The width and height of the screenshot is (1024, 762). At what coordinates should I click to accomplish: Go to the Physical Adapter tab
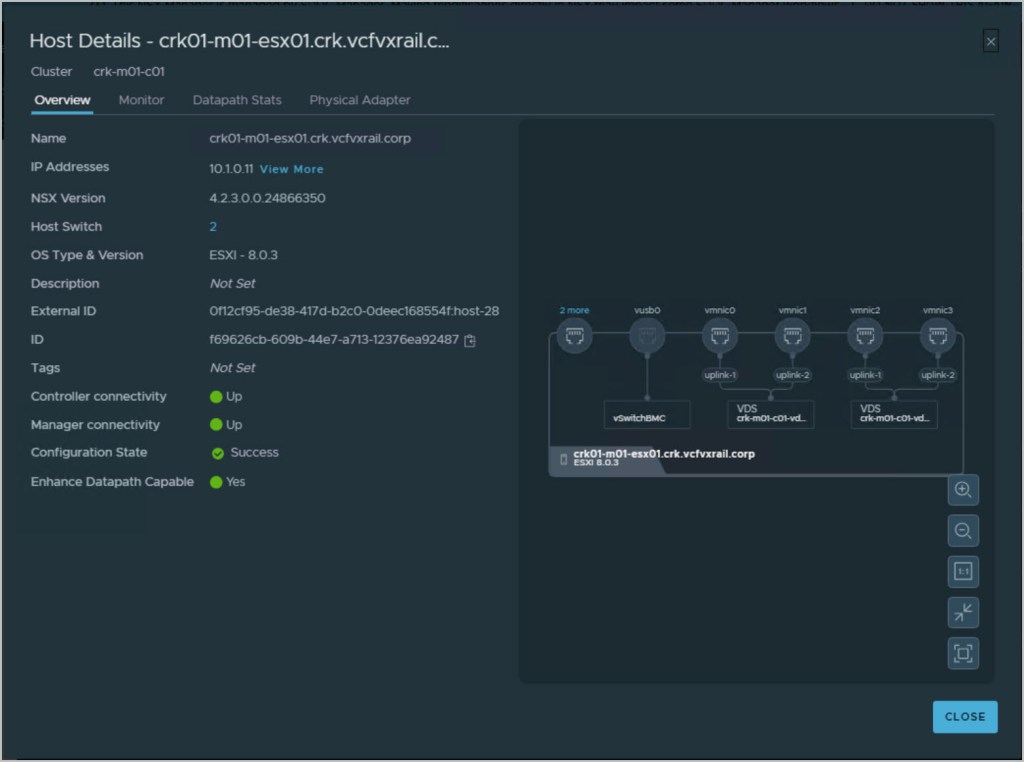tap(360, 100)
